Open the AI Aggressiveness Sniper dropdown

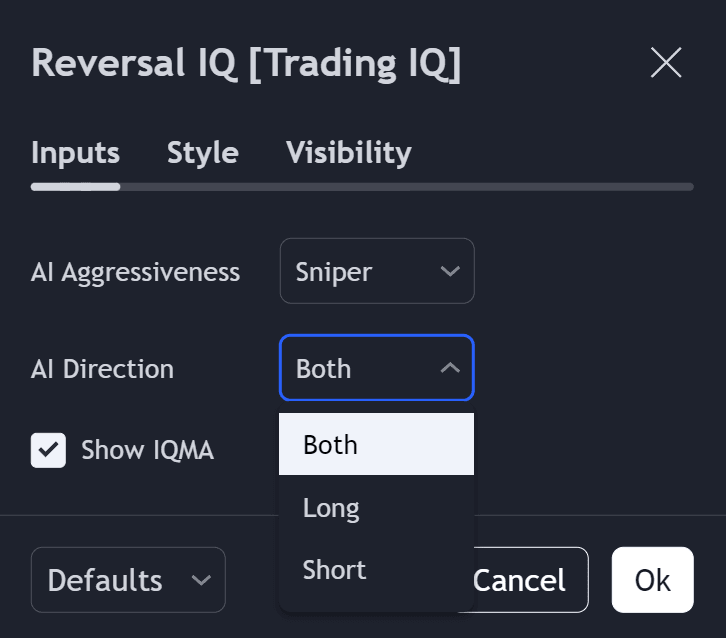click(376, 271)
